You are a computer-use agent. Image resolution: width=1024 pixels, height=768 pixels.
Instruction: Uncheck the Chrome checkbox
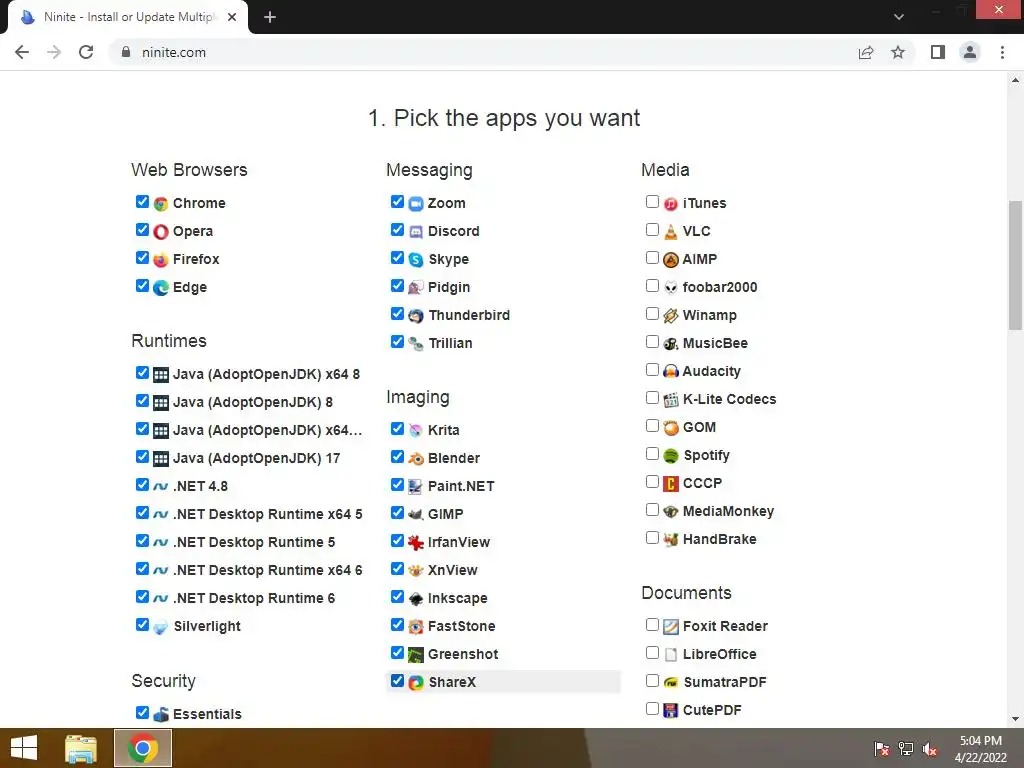[x=142, y=202]
